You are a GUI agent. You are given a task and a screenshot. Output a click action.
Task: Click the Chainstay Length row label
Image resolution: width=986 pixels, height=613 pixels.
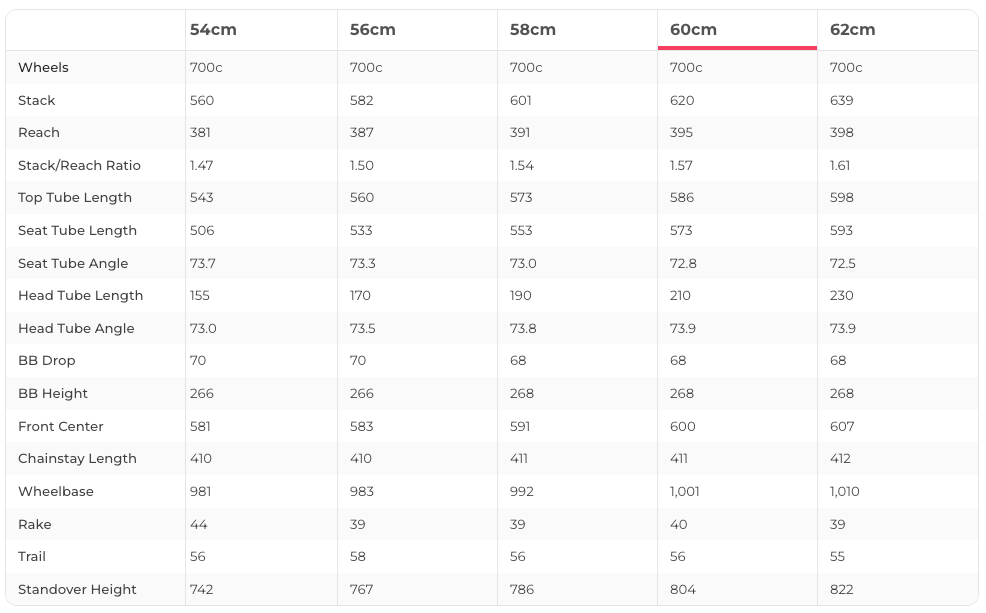pos(77,459)
